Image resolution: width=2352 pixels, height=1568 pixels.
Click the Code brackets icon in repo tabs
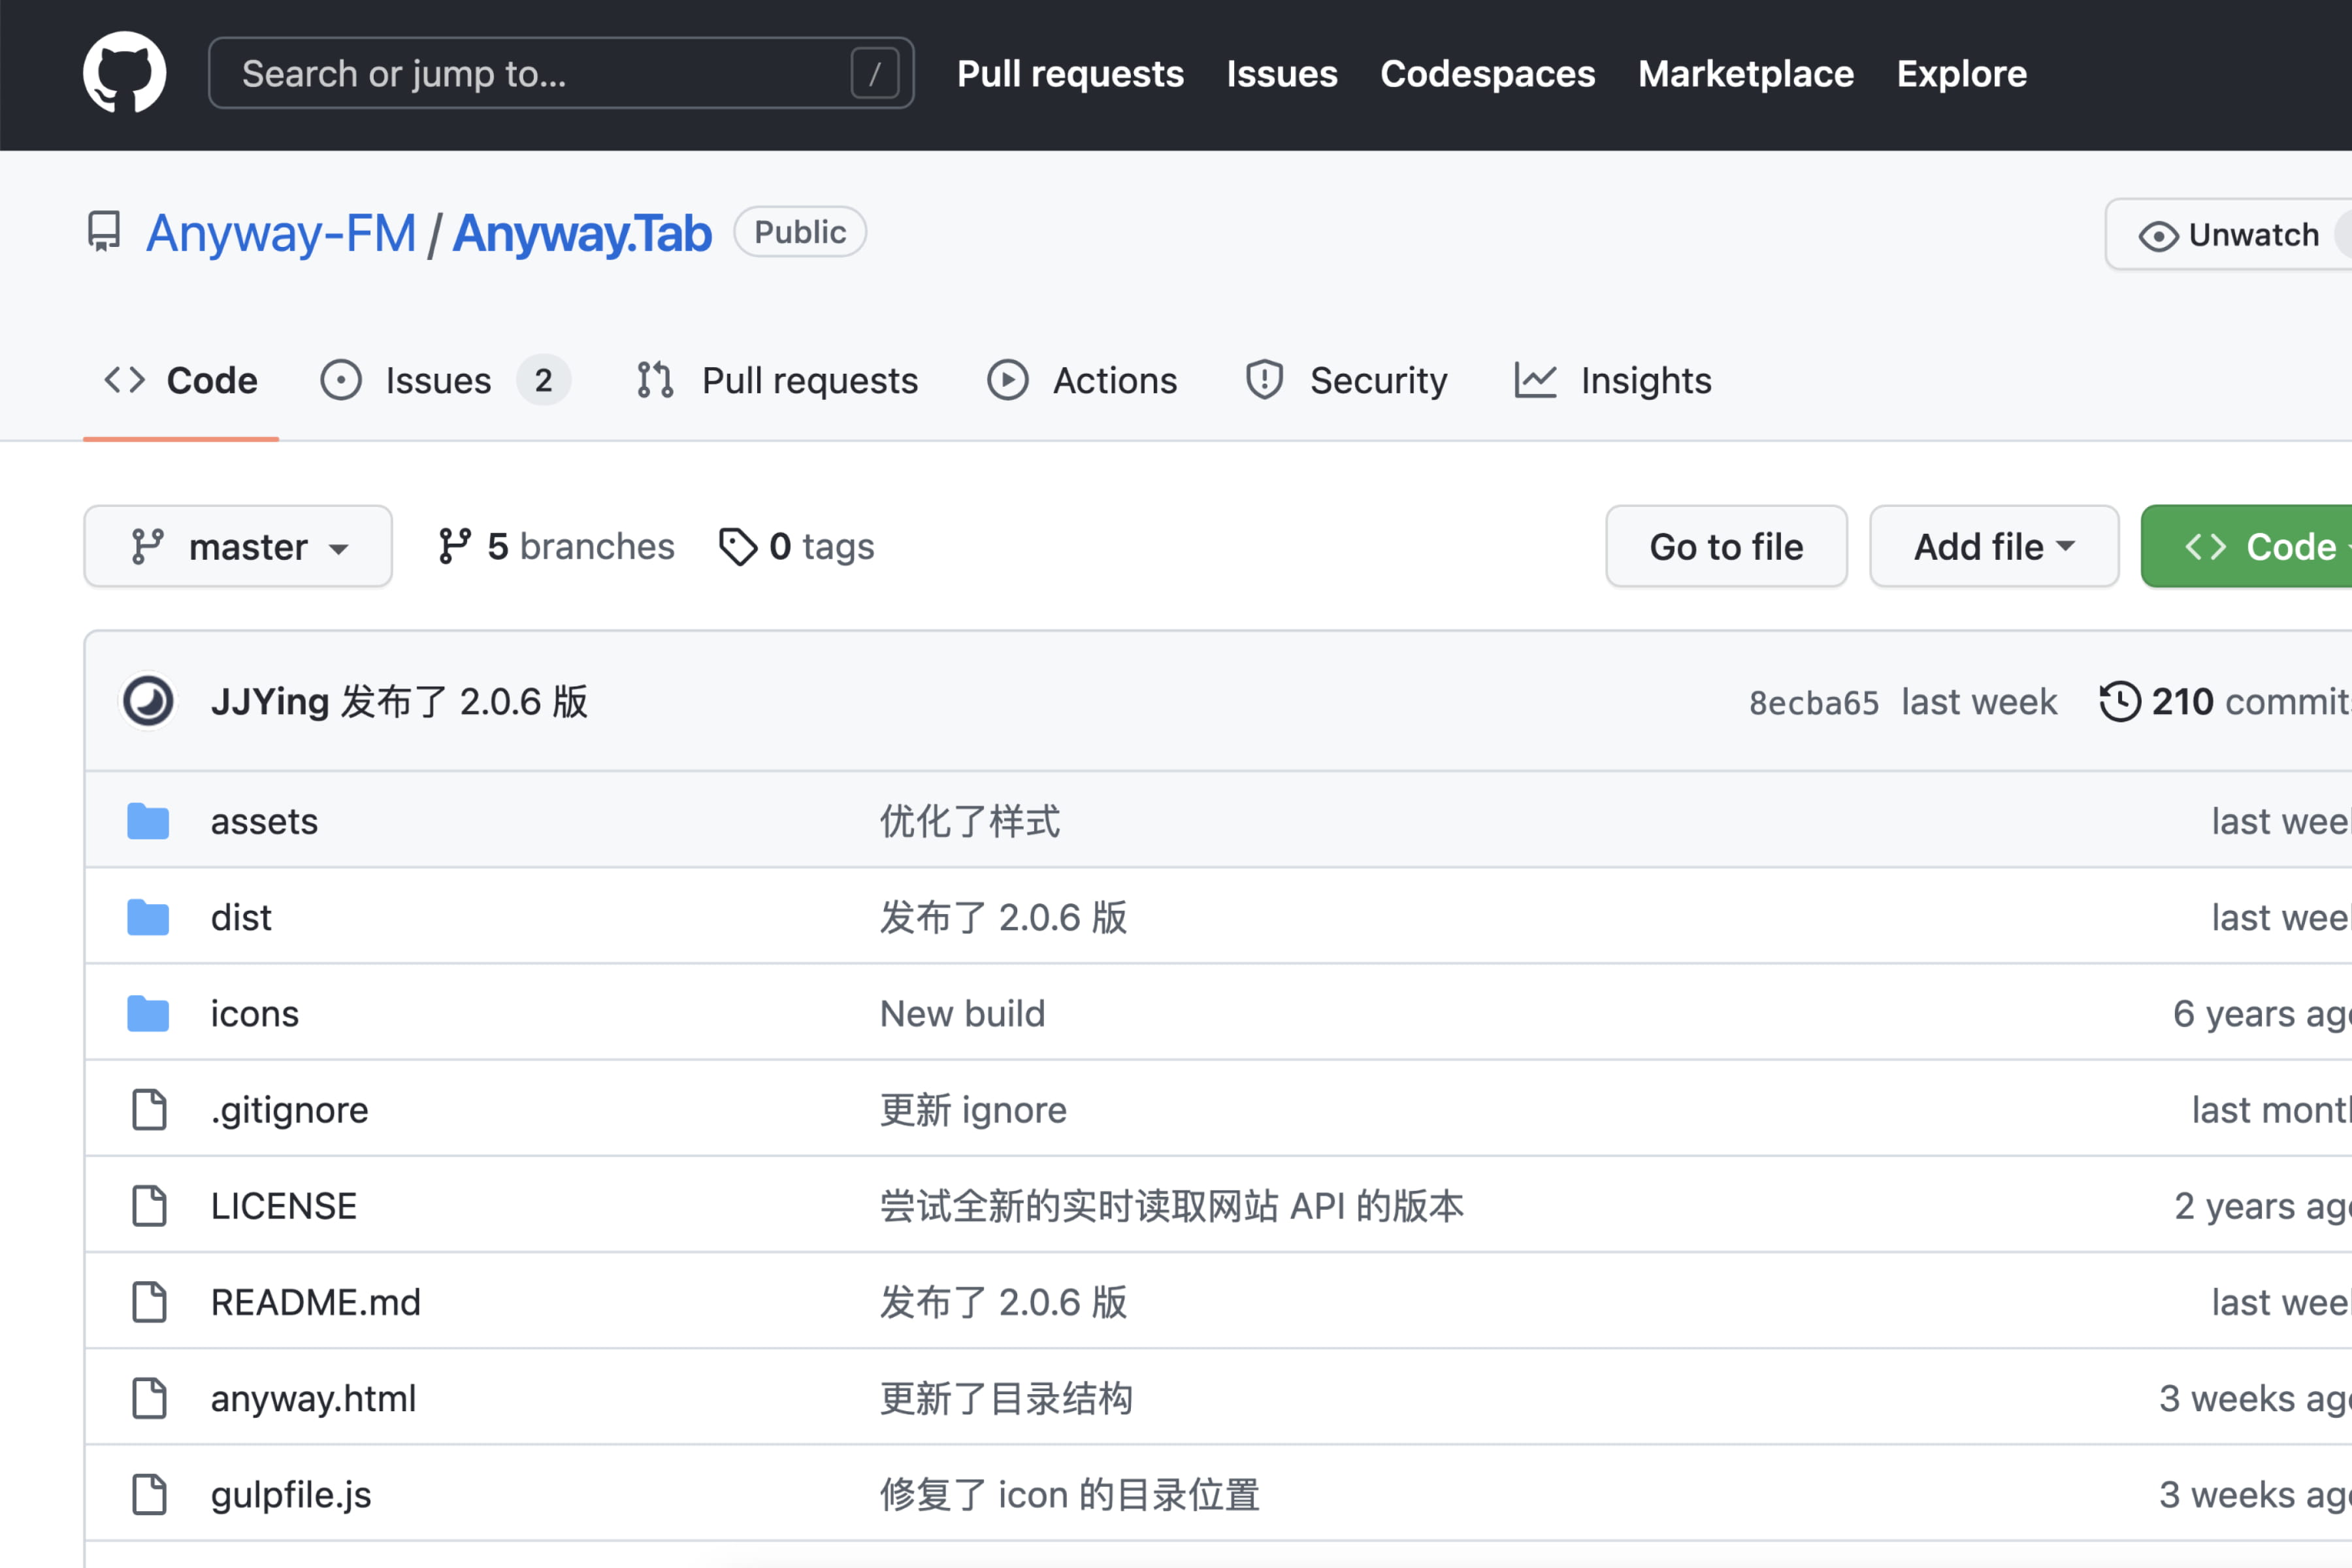[x=125, y=380]
